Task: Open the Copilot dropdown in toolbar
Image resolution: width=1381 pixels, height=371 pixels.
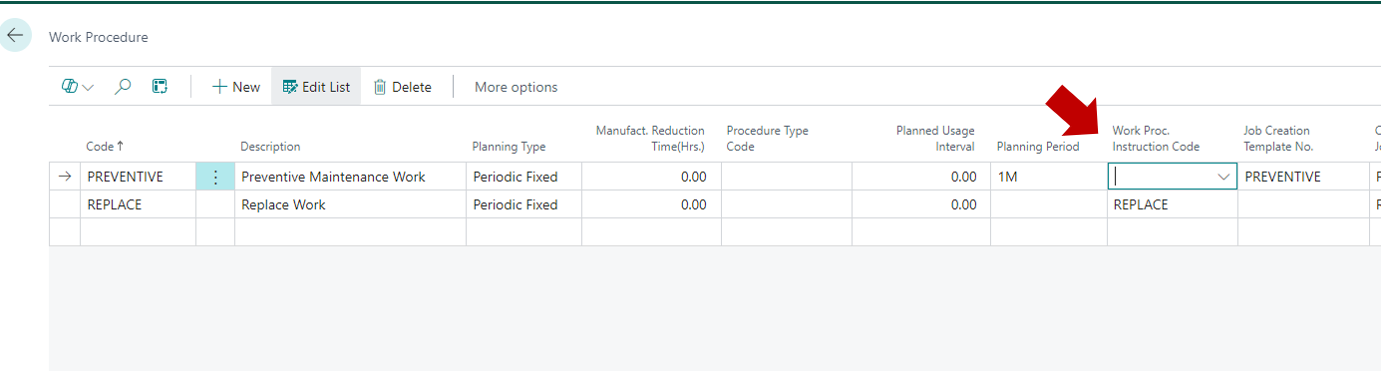Action: coord(78,87)
